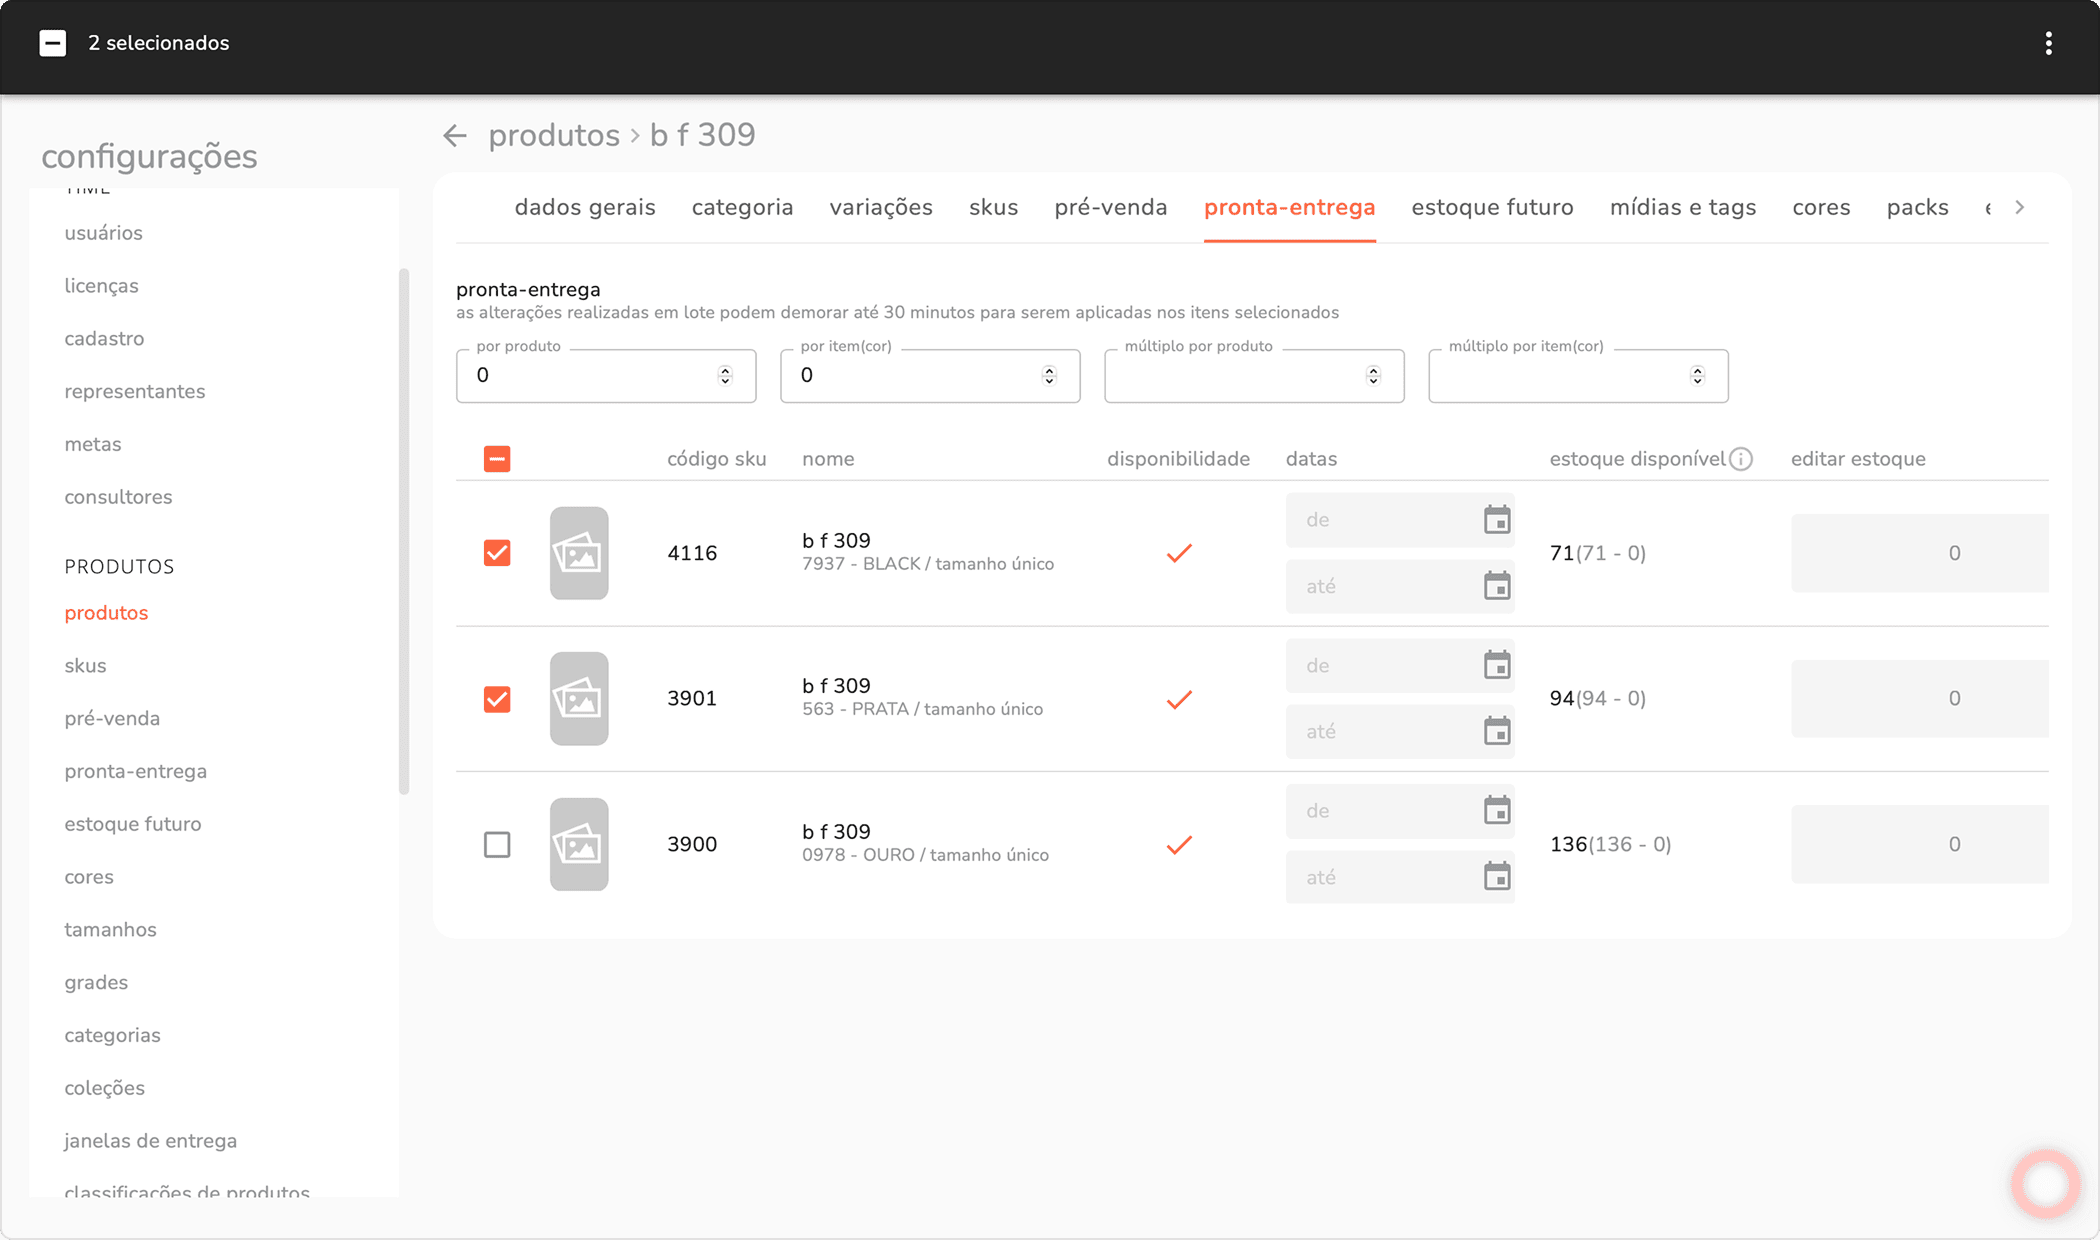Open 'até' calendar for SKU 3900
Image resolution: width=2100 pixels, height=1240 pixels.
[1497, 877]
